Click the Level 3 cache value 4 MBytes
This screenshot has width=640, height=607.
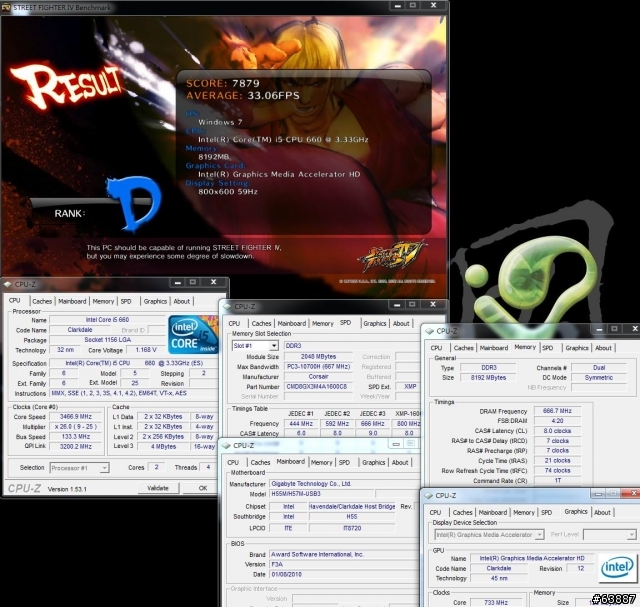(163, 447)
